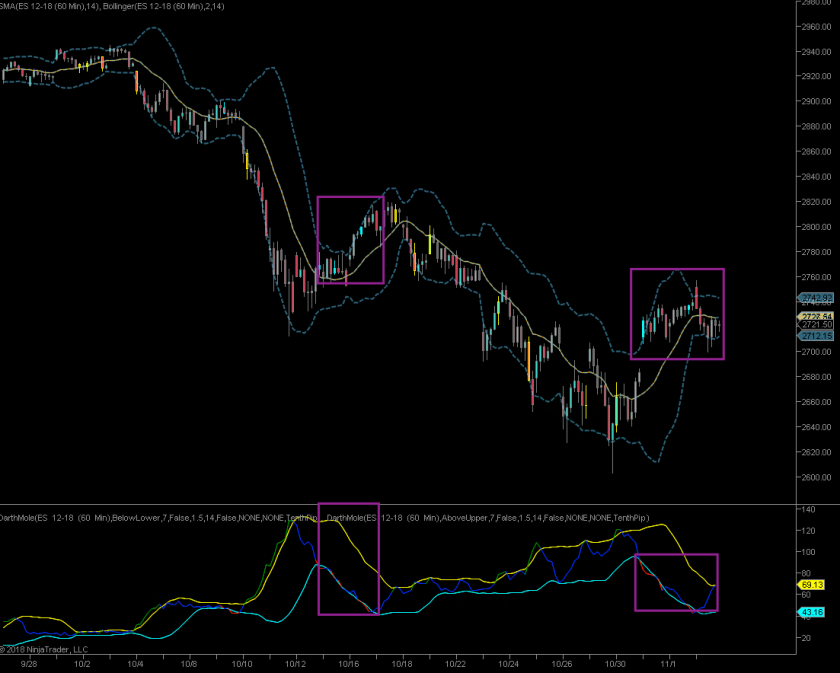Select the DarthMole BelowLower indicator label
The image size is (840, 673).
(x=150, y=518)
